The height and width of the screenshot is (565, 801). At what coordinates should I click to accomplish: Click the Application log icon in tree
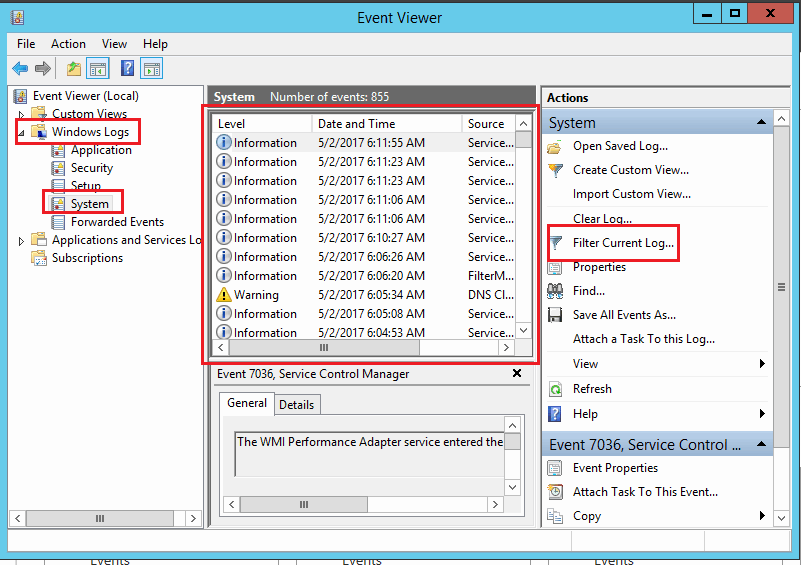pos(58,150)
